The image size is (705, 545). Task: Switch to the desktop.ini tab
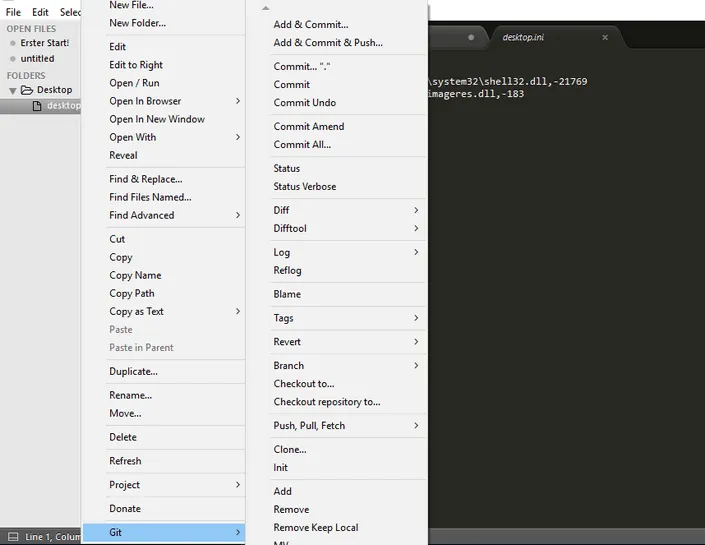coord(523,37)
